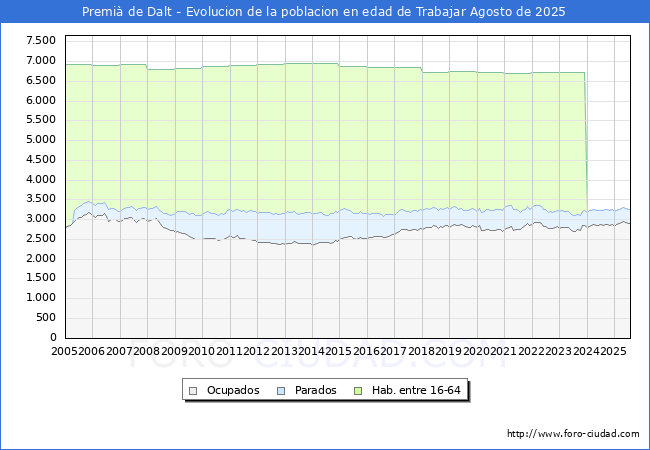Click the 2007 x-axis year label
Screen dimensions: 650x450
(119, 351)
